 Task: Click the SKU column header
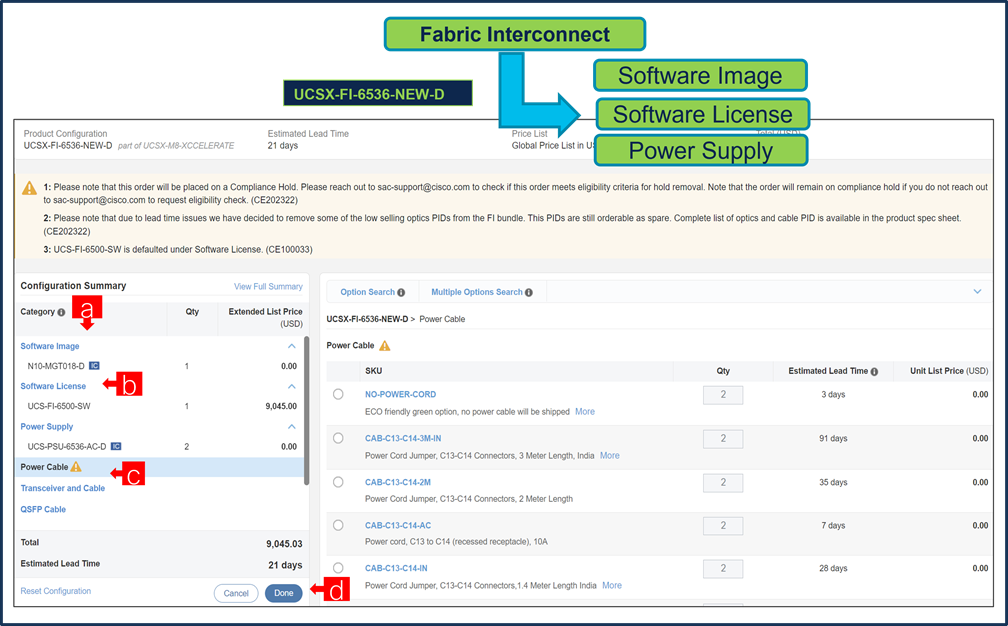374,371
